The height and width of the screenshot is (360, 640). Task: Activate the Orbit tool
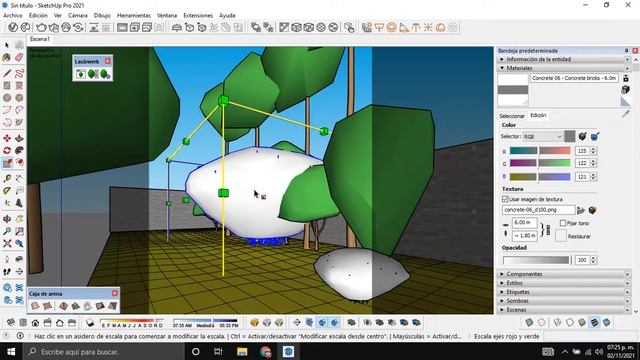7,219
